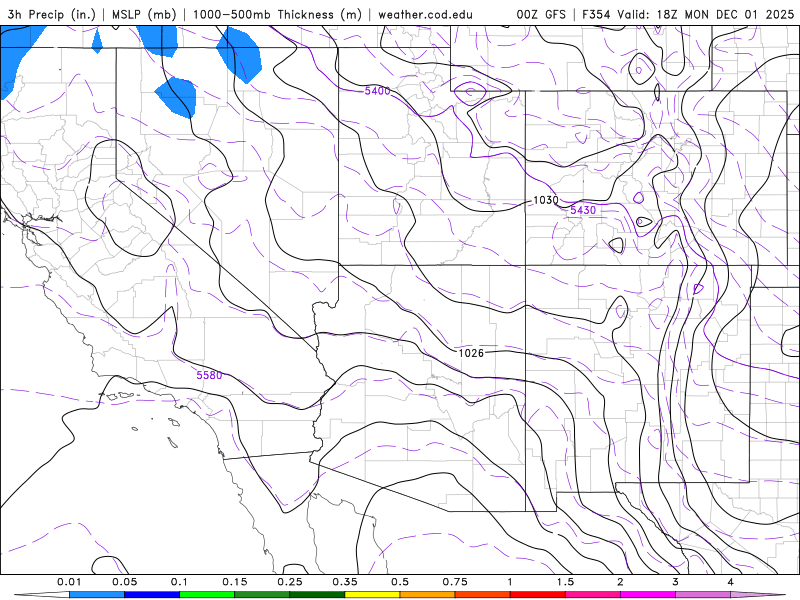This screenshot has width=800, height=600.
Task: Click the 0.15 legend value
Action: pyautogui.click(x=235, y=582)
